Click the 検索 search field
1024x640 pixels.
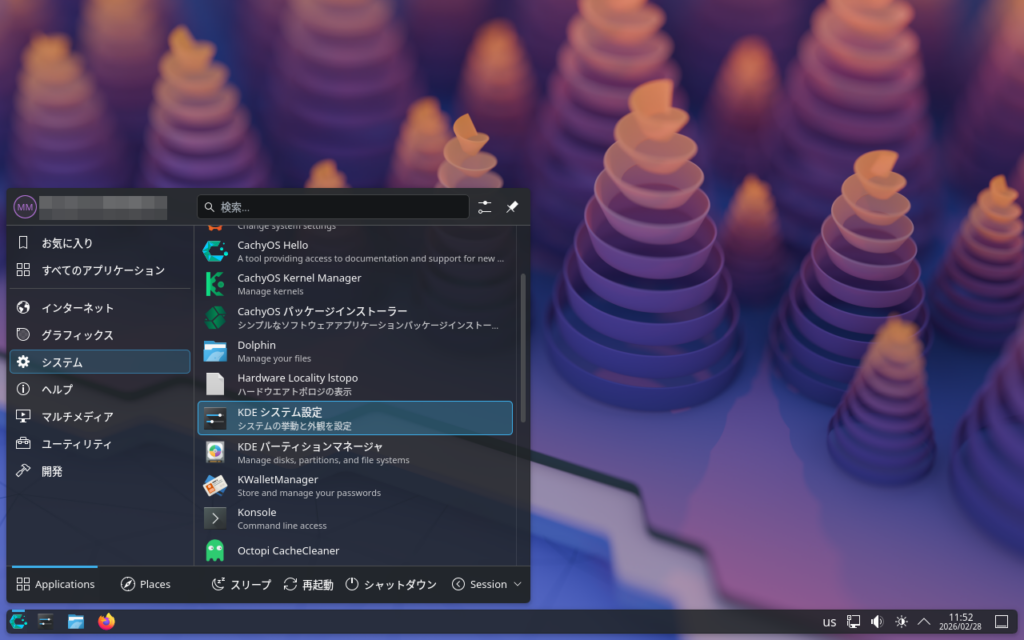[333, 207]
